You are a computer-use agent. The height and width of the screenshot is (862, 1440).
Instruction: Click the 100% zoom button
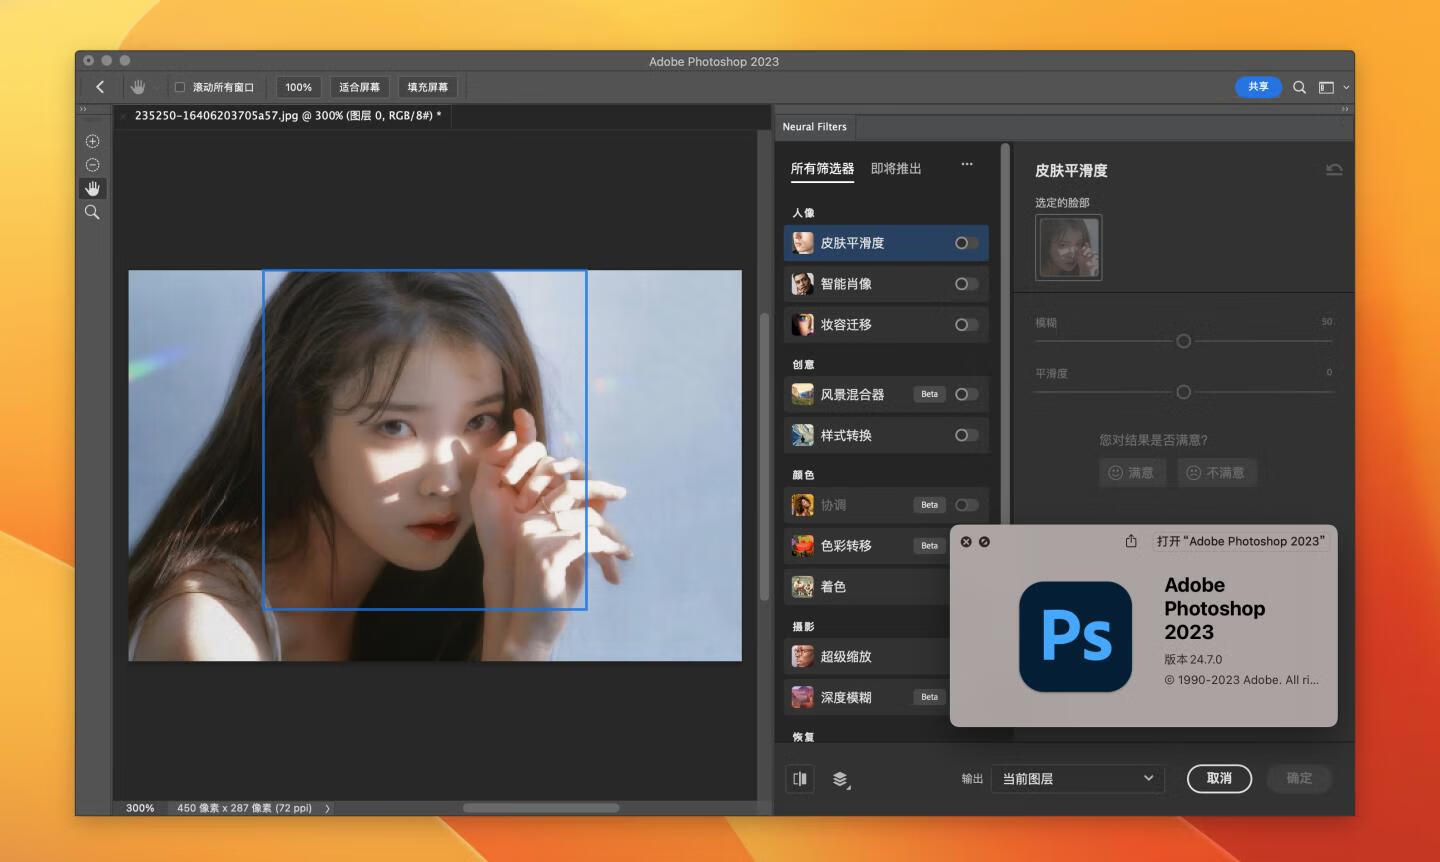[298, 87]
